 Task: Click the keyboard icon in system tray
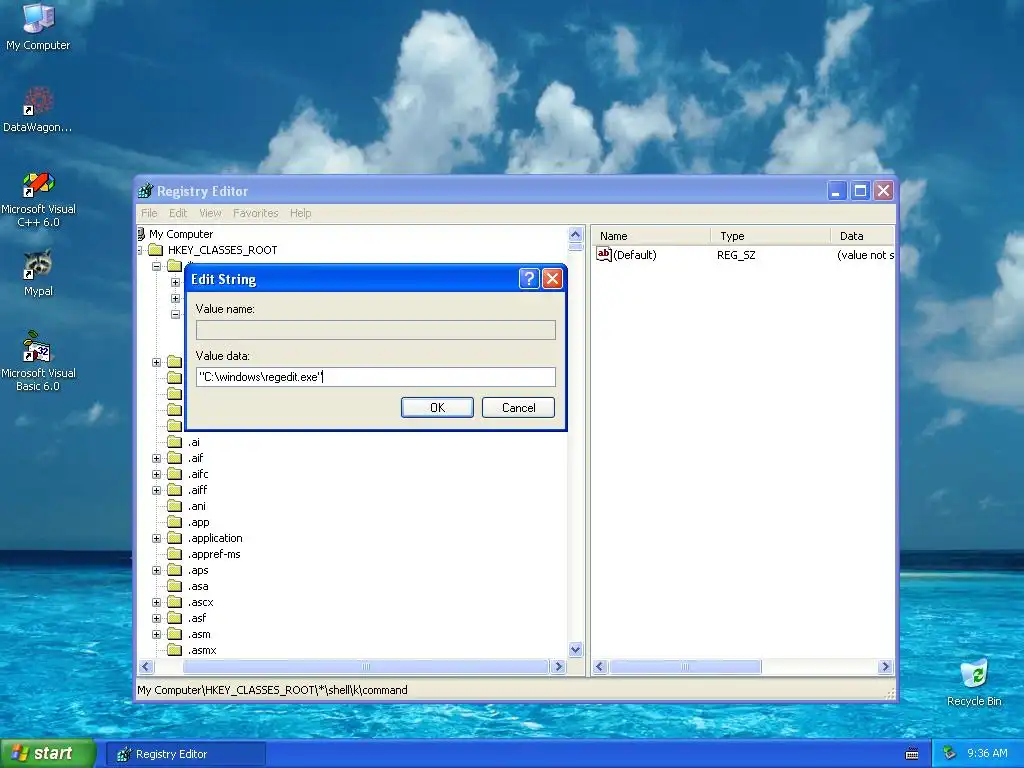tap(912, 754)
